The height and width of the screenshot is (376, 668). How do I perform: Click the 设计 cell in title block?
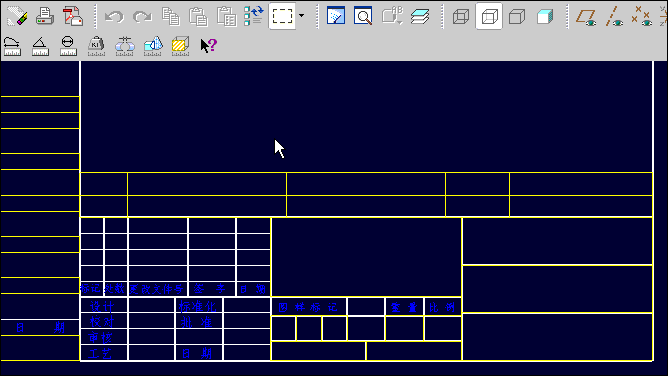[x=102, y=307]
